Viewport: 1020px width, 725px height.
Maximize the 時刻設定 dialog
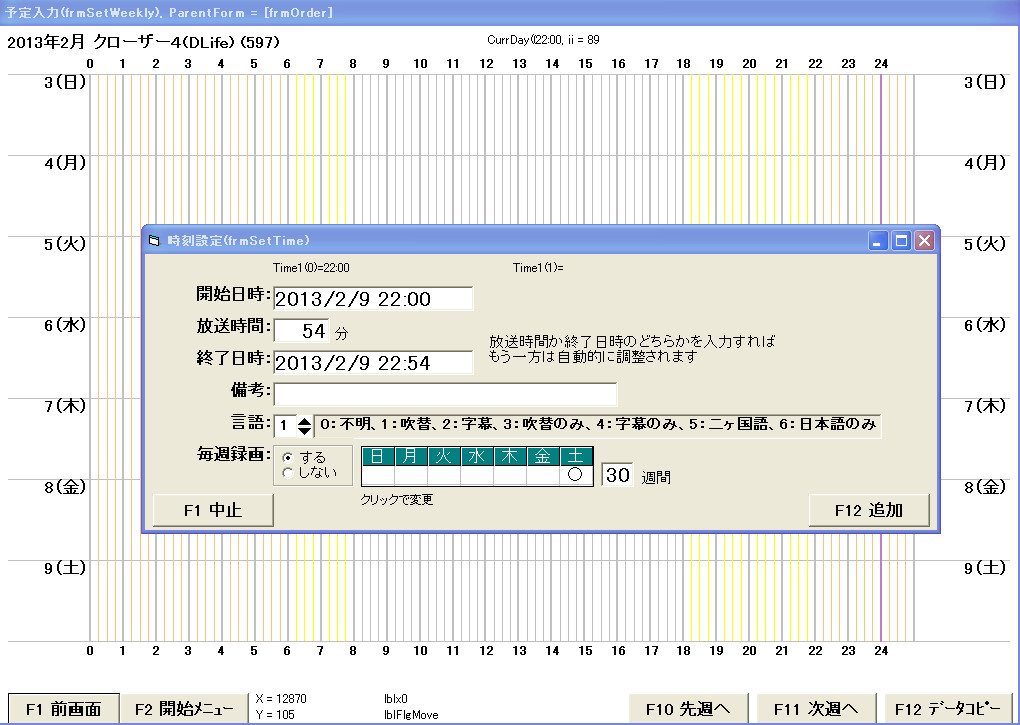[x=901, y=241]
